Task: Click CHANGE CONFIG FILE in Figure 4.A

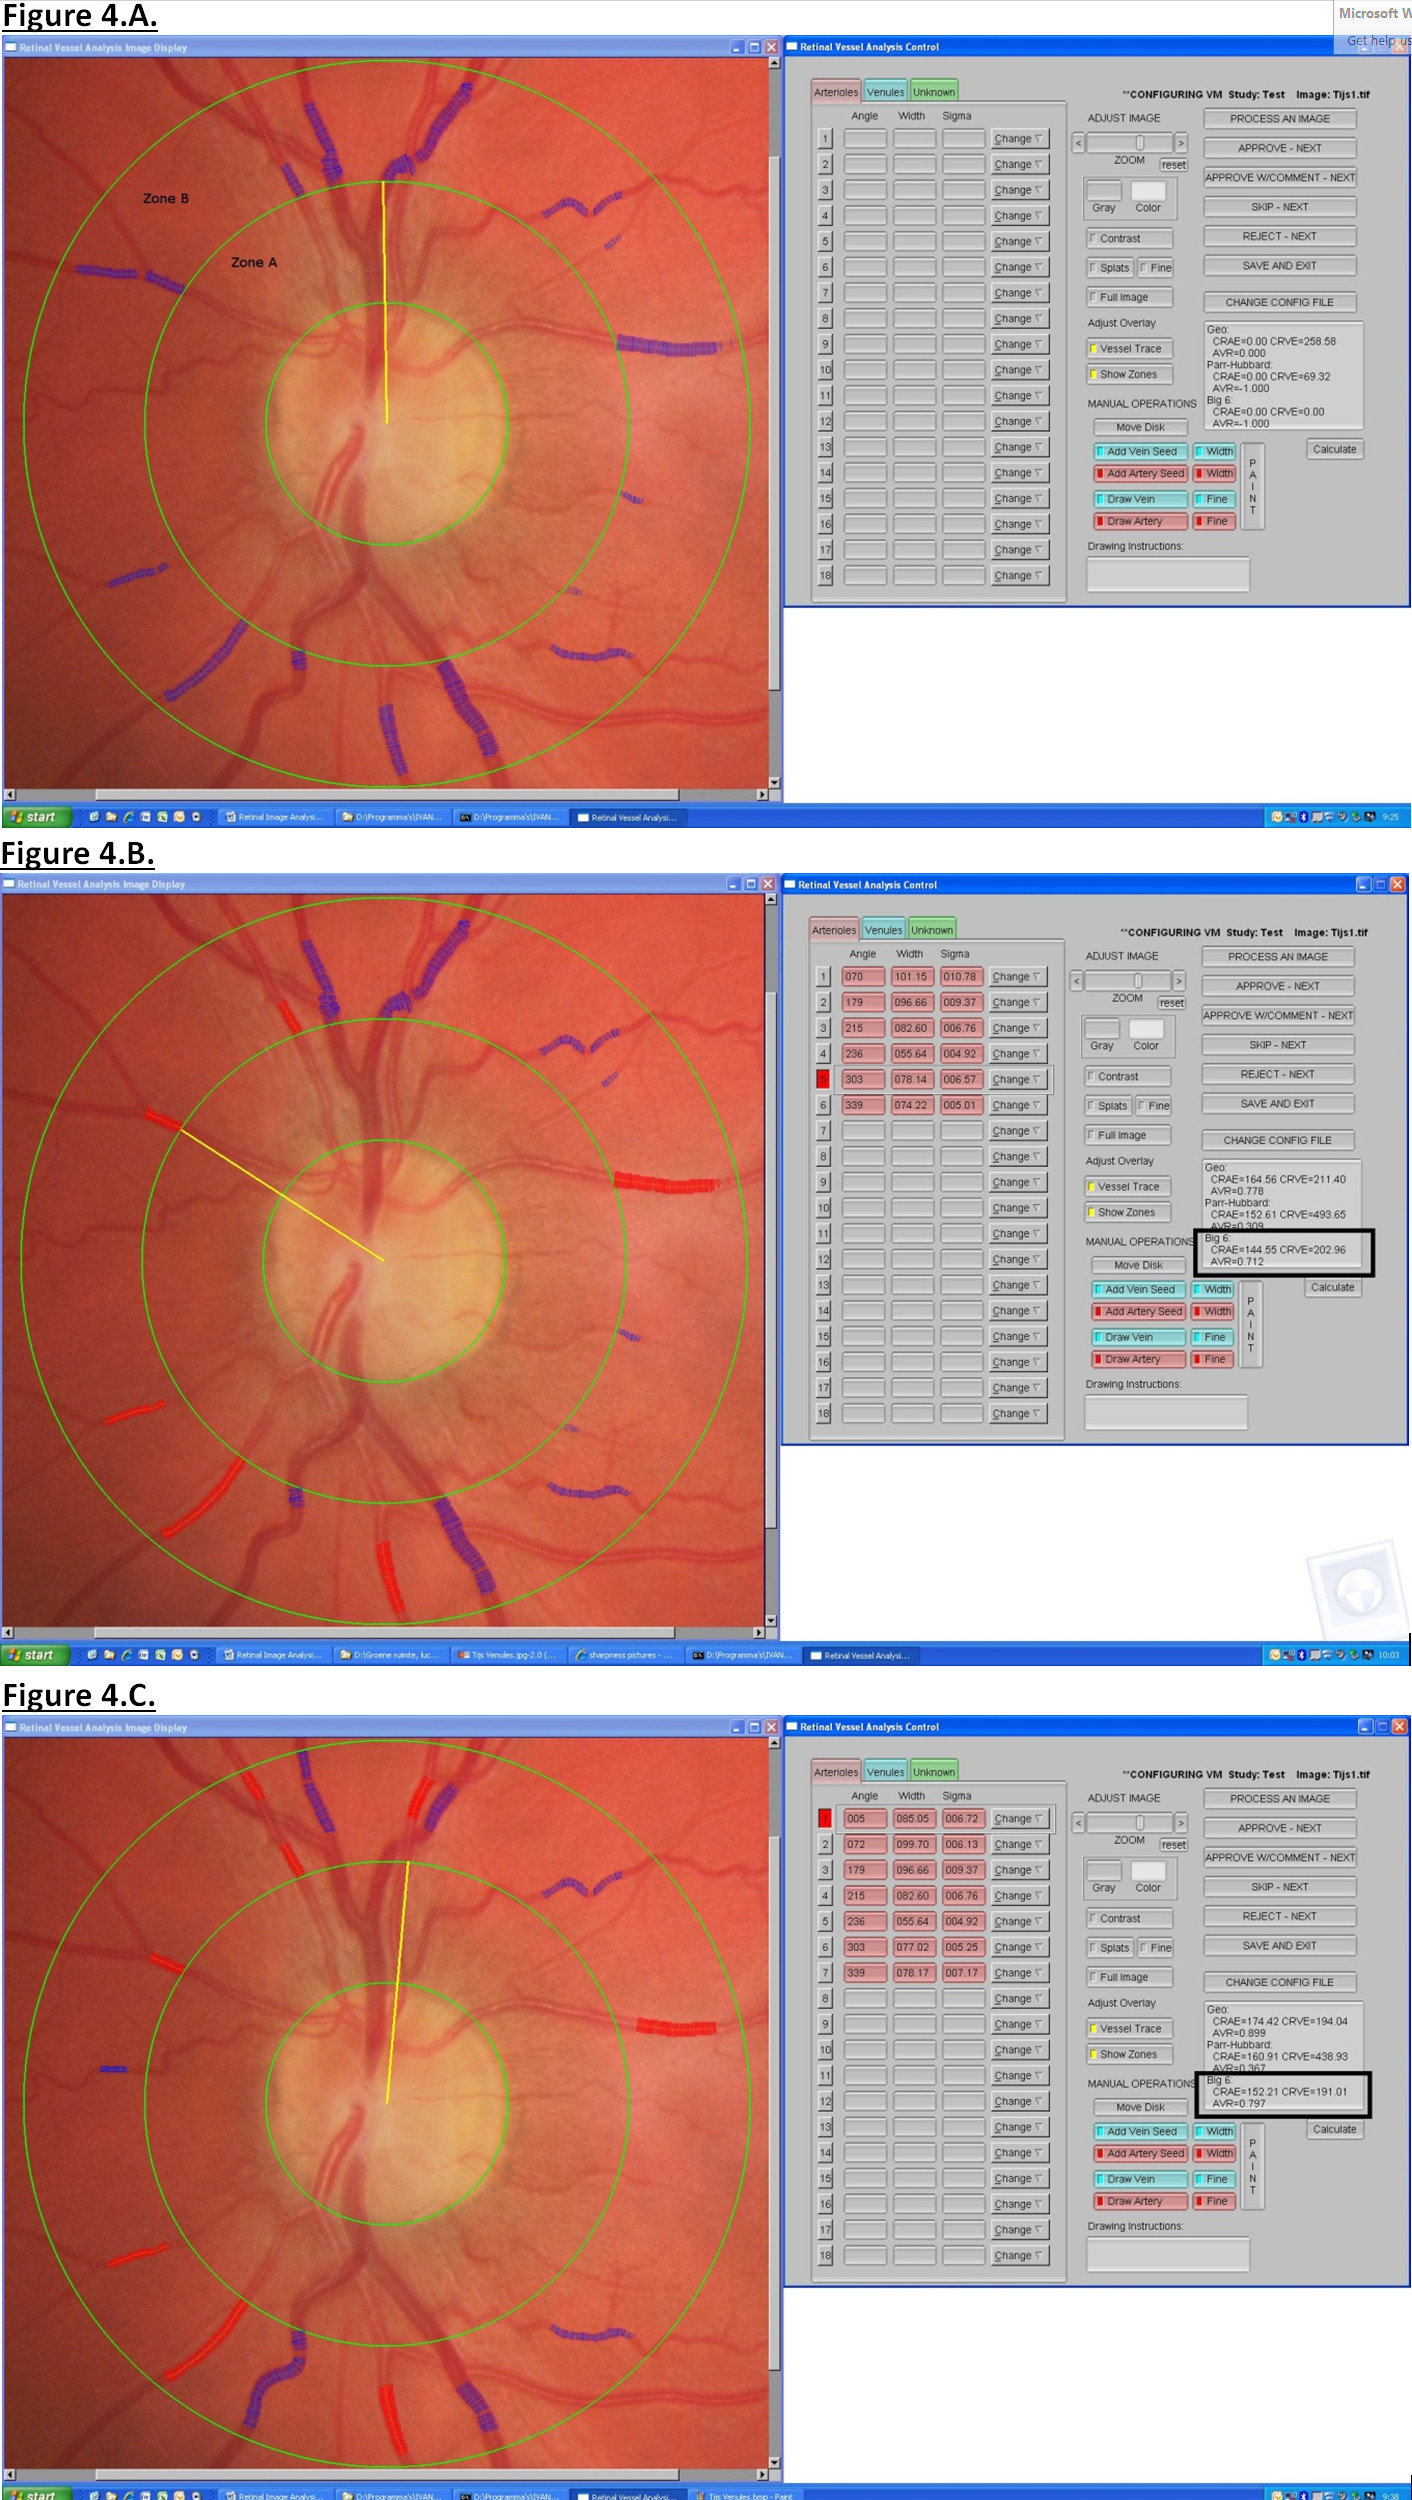Action: tap(1280, 302)
